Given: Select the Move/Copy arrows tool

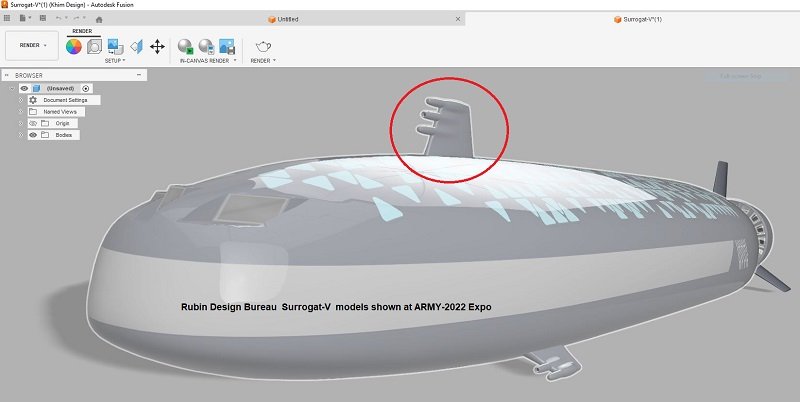Looking at the screenshot, I should pos(157,47).
